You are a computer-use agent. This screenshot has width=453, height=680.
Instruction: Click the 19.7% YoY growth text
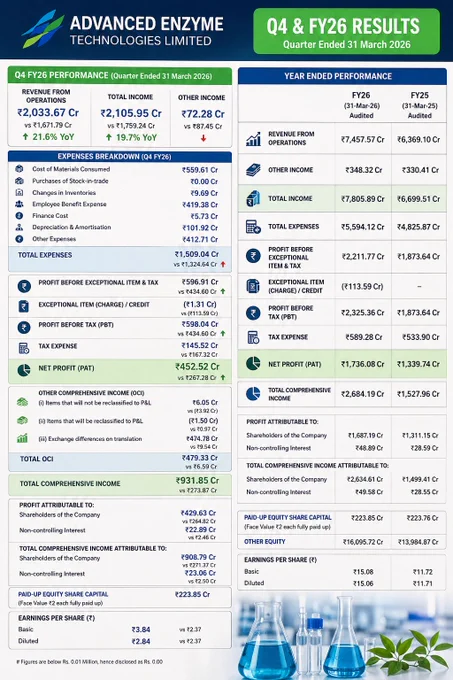point(136,137)
